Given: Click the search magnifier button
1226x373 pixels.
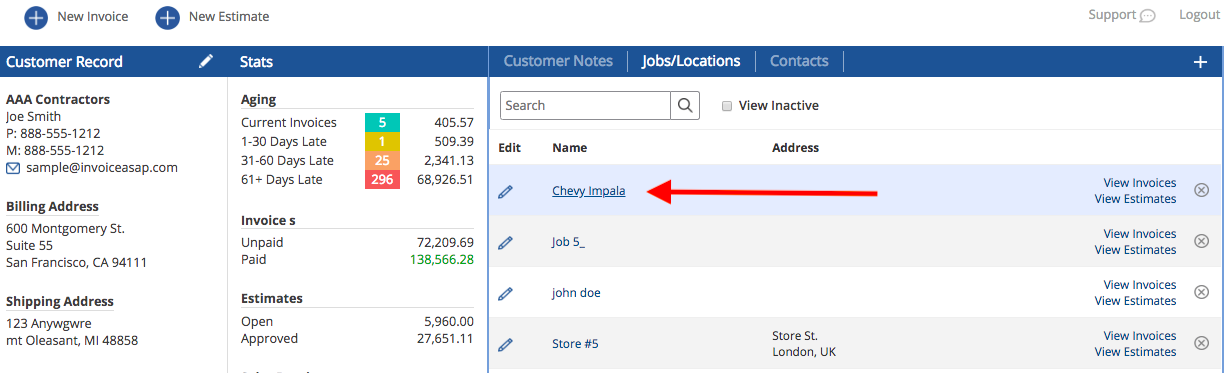Looking at the screenshot, I should click(685, 105).
